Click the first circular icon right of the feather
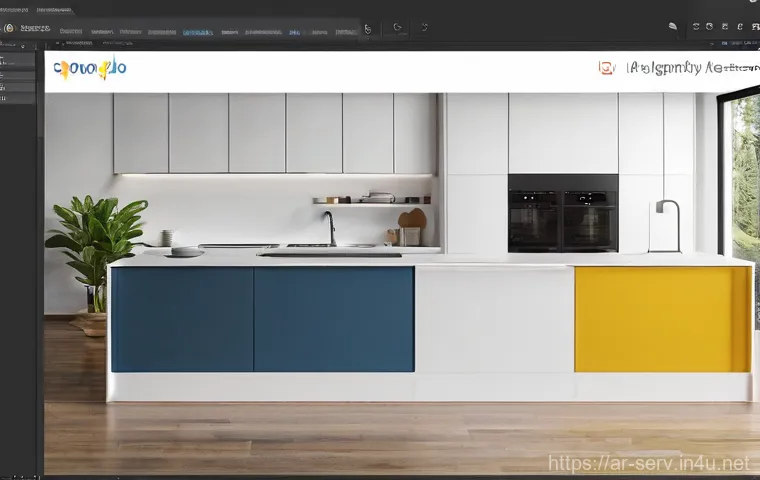Viewport: 760px width, 480px height. (x=697, y=27)
